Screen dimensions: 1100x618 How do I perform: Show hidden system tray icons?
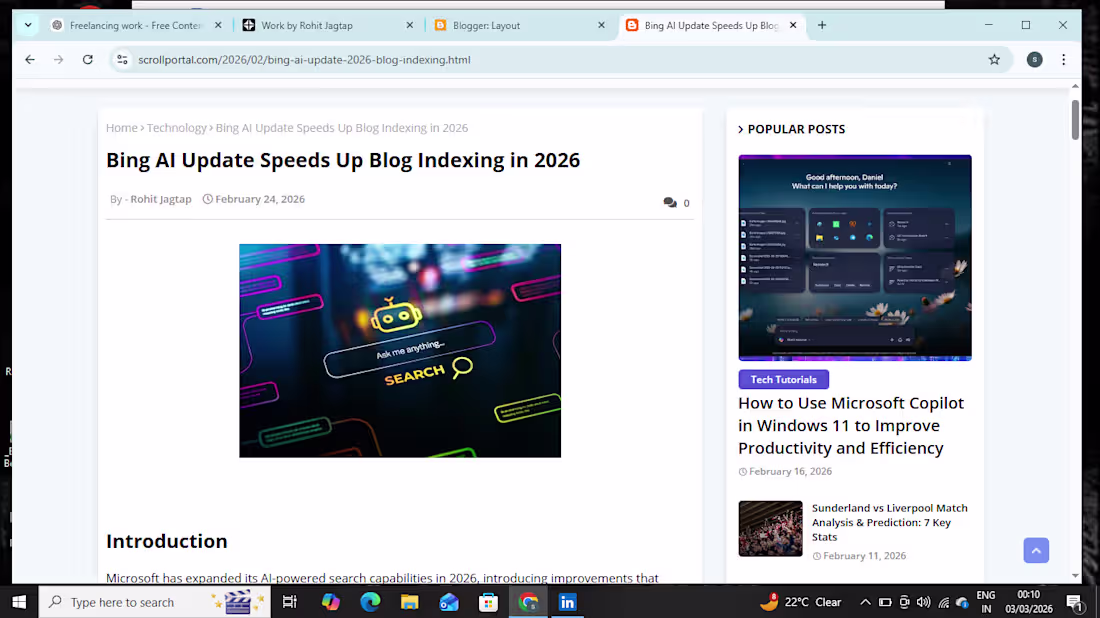865,602
